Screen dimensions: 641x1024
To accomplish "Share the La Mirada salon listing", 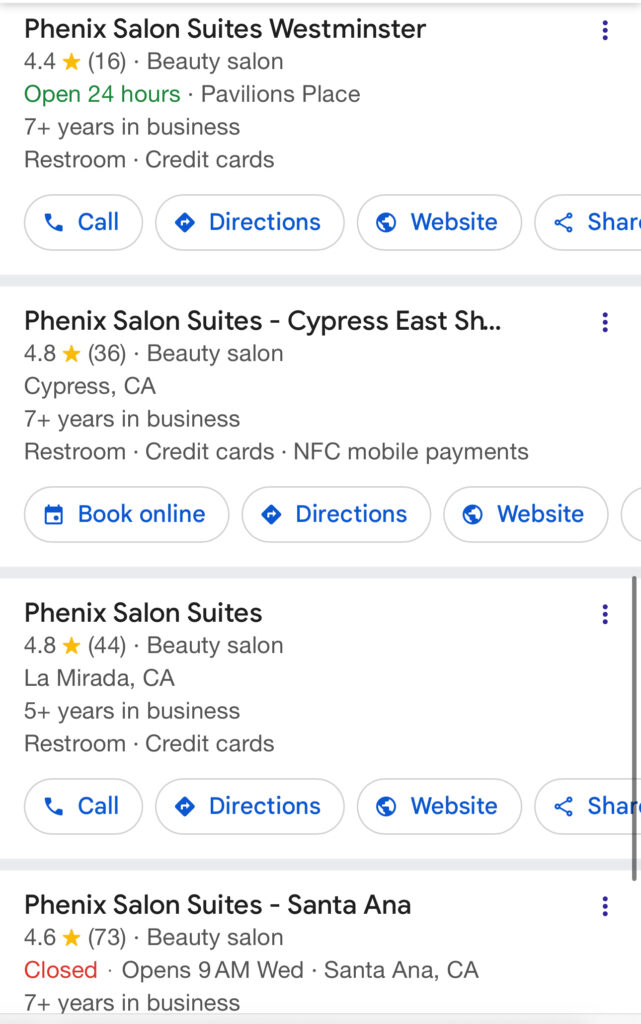I will point(588,806).
